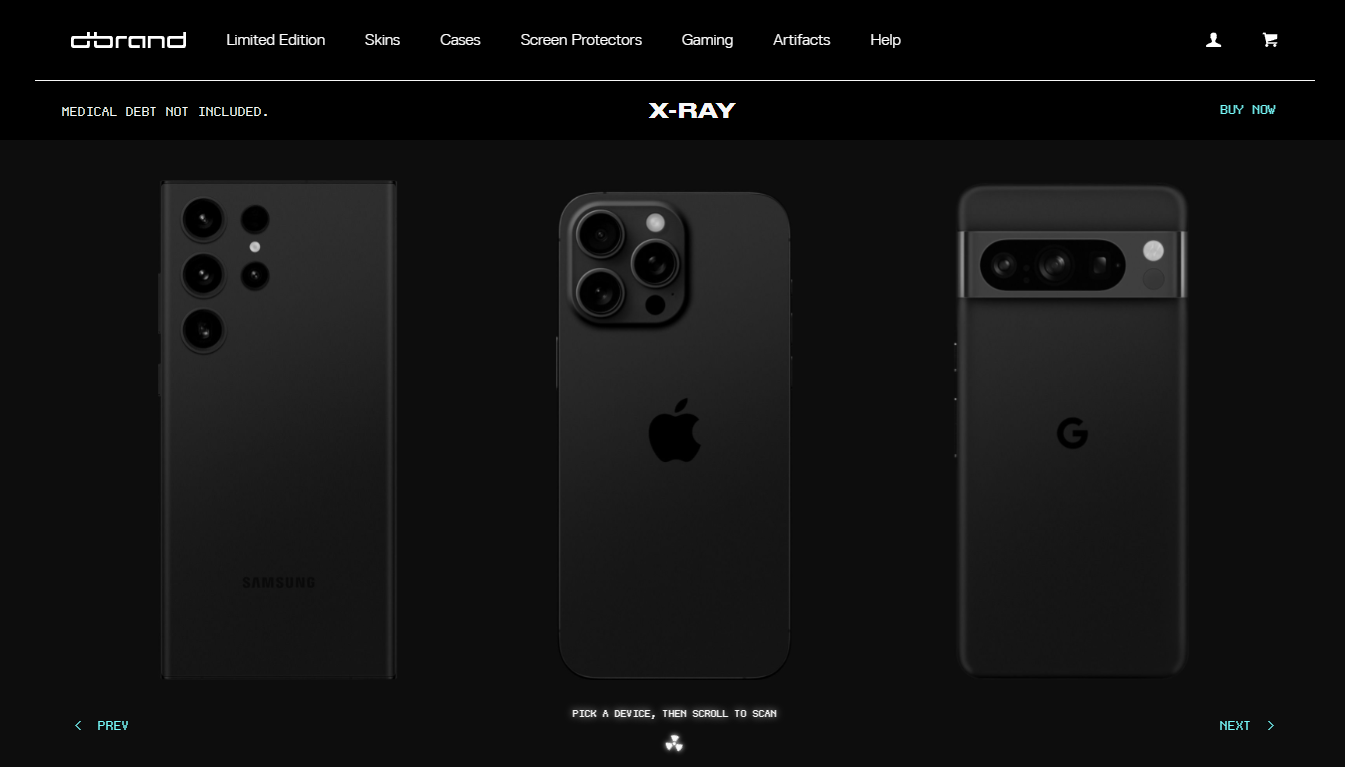1345x767 pixels.
Task: Open the shopping cart icon
Action: point(1270,40)
